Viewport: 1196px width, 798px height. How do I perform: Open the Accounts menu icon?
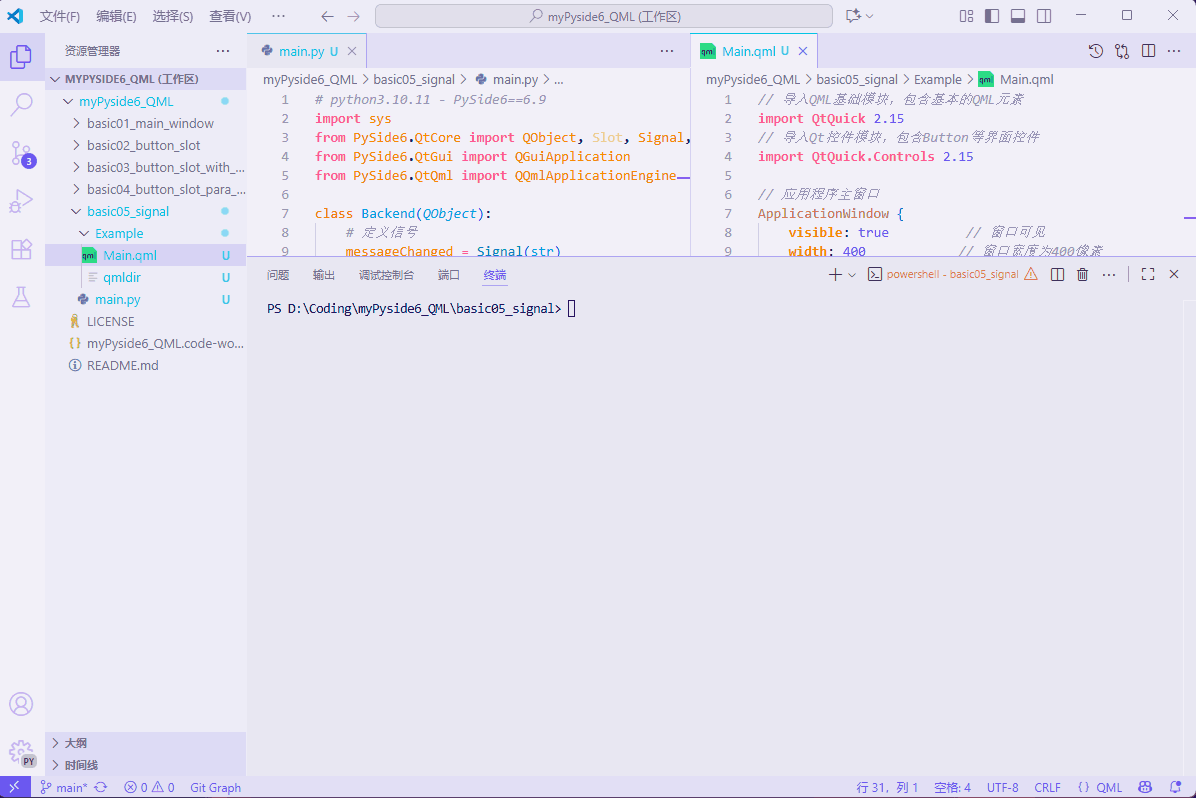click(21, 703)
